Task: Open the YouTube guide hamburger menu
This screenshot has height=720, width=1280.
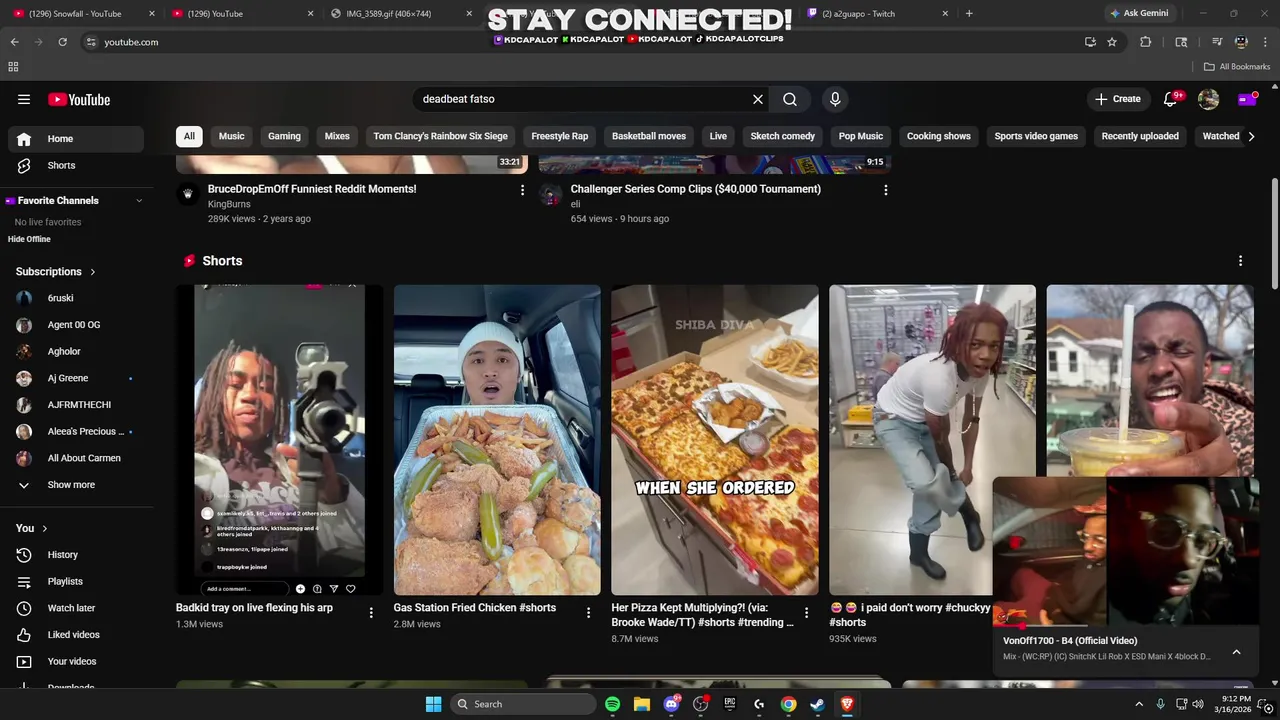Action: 24,99
